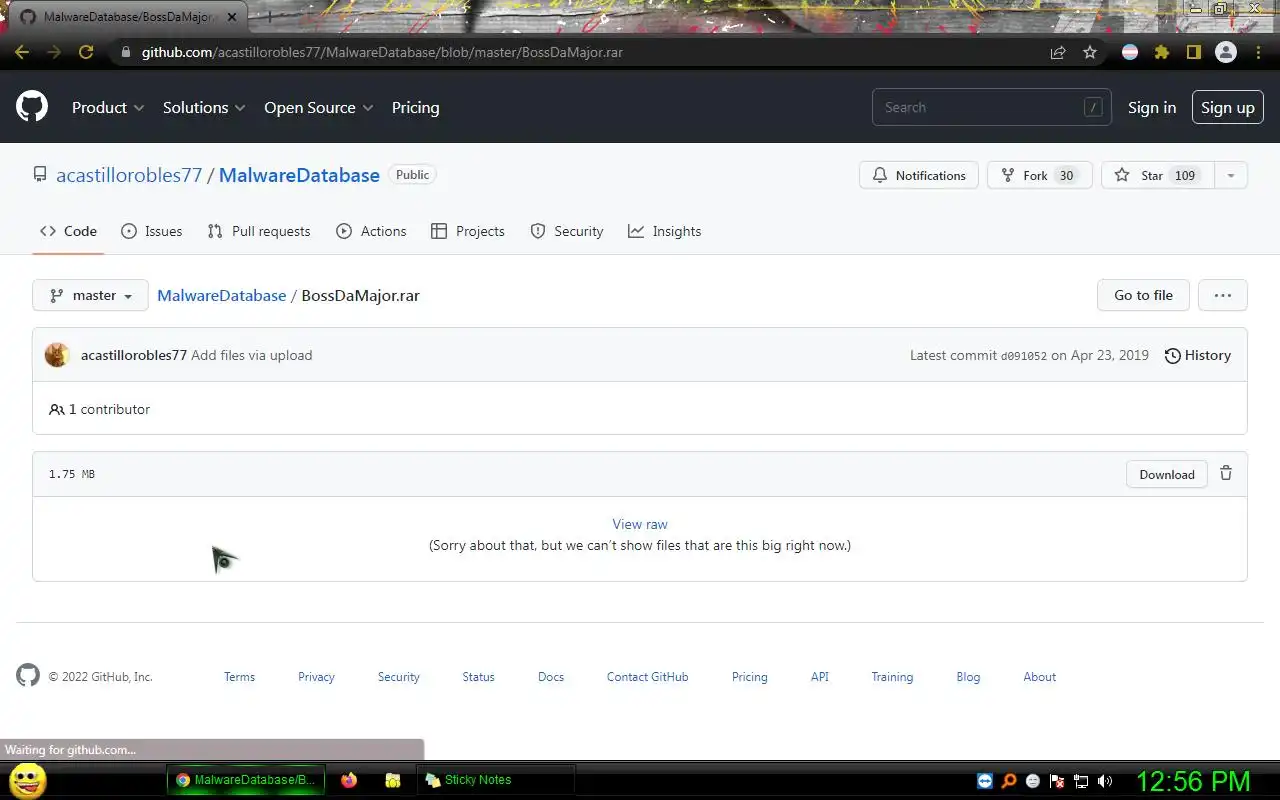Delete this file using the trash icon
The image size is (1280, 800).
[1226, 474]
